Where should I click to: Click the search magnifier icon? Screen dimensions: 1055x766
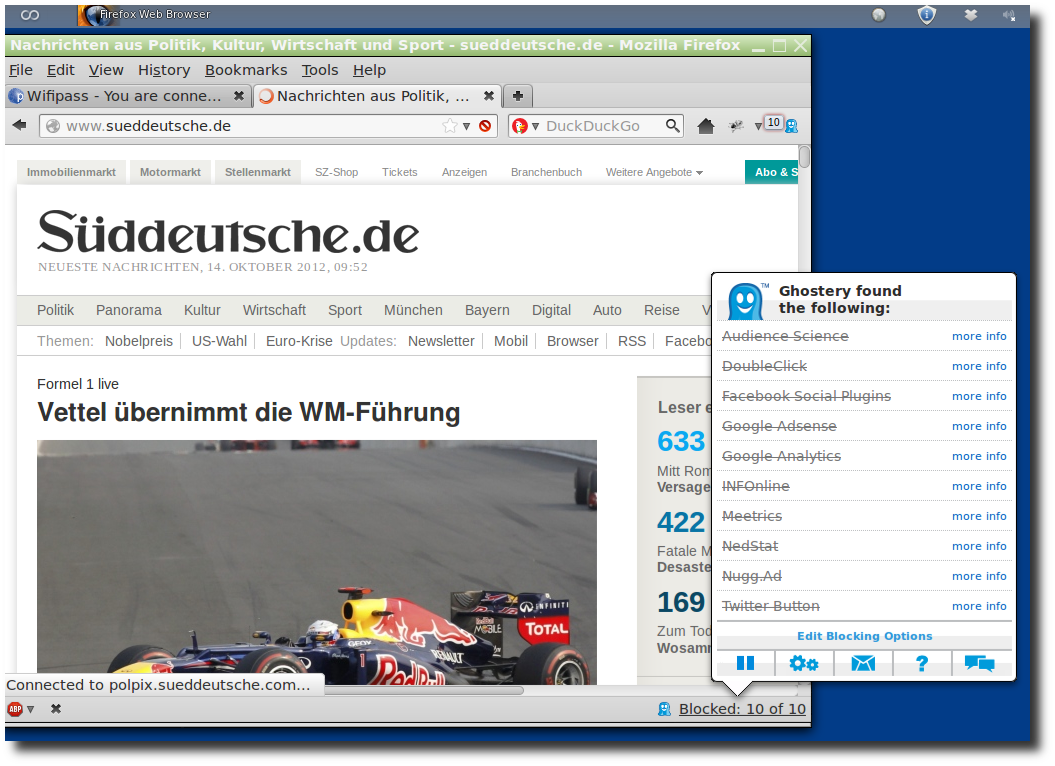(672, 126)
